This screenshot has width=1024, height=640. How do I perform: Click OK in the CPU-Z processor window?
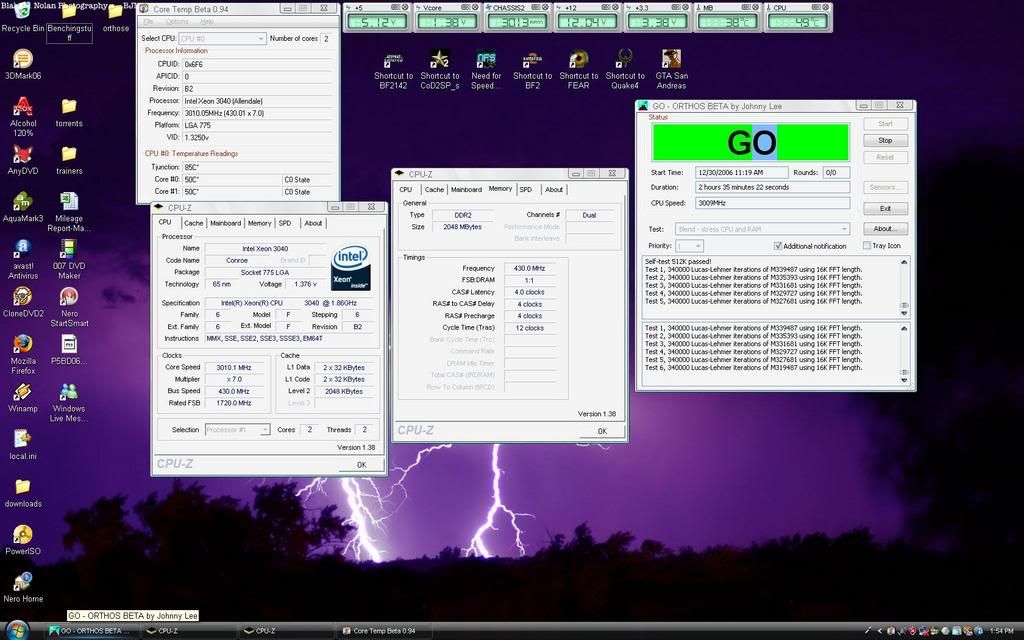(x=361, y=464)
